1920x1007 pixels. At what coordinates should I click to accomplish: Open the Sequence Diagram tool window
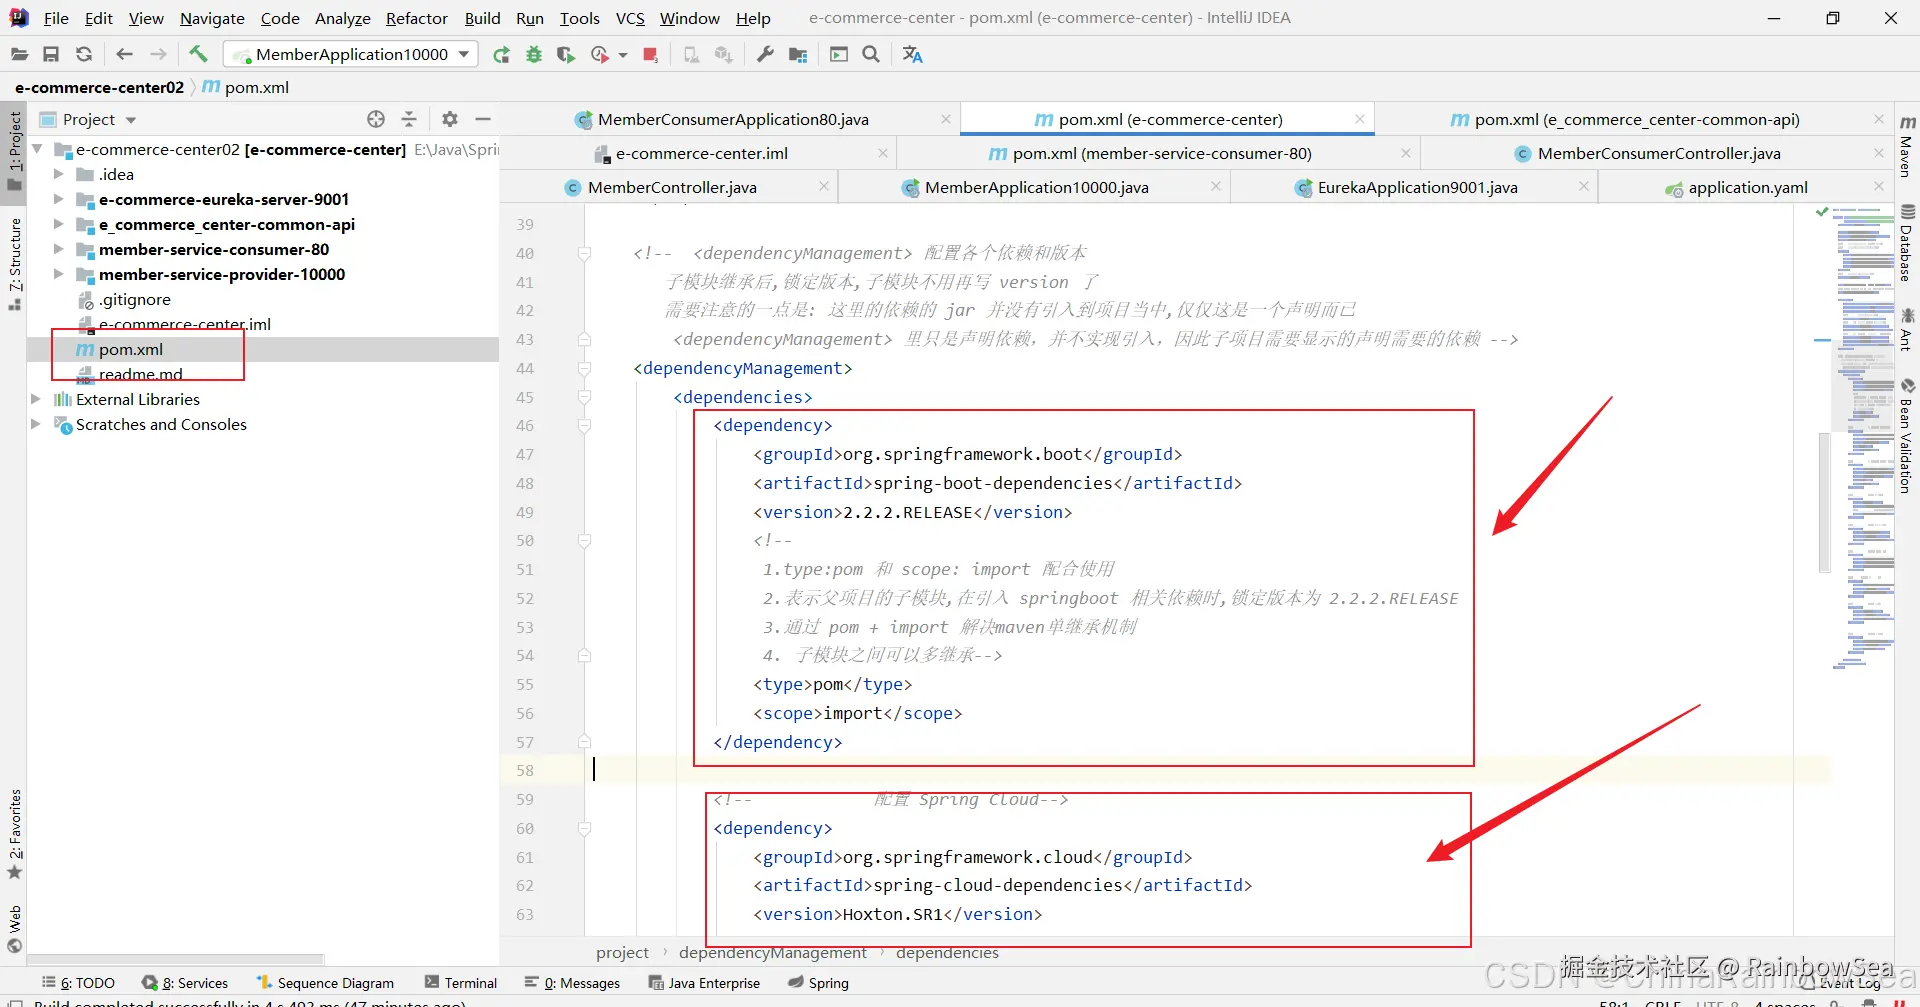coord(325,983)
